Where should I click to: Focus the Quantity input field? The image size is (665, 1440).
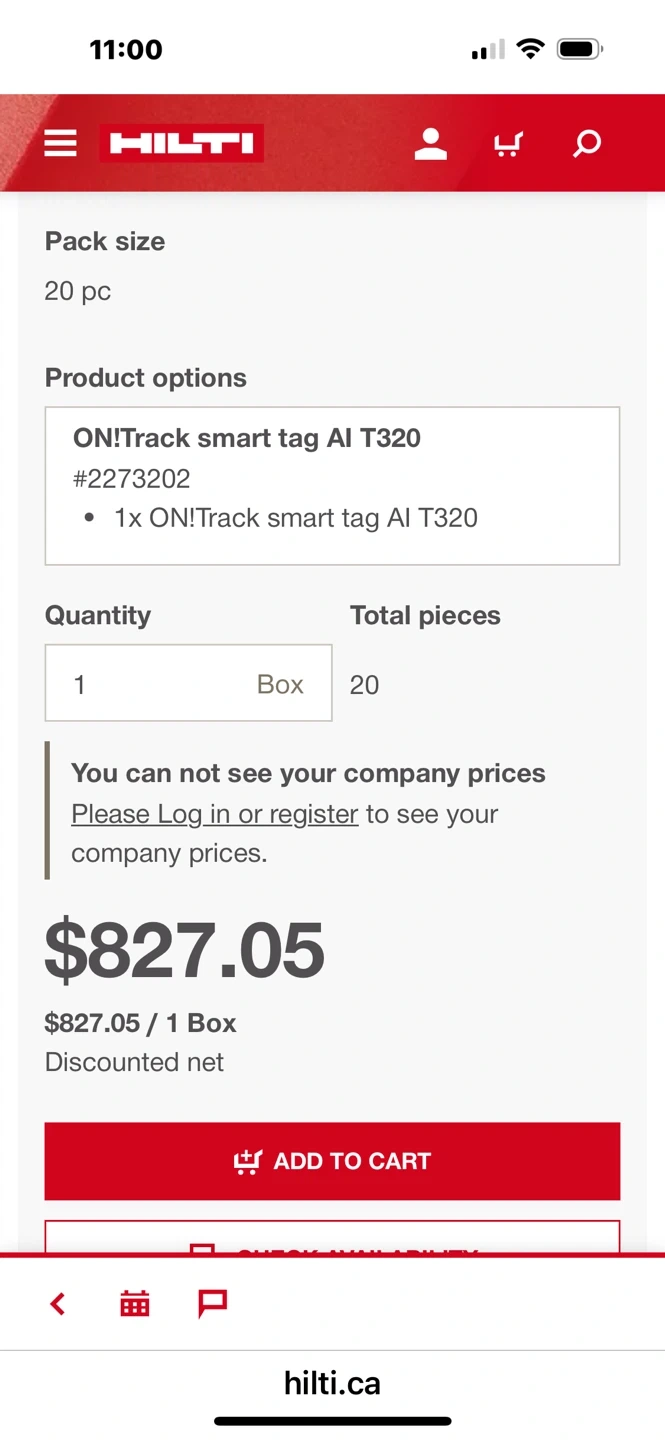188,683
